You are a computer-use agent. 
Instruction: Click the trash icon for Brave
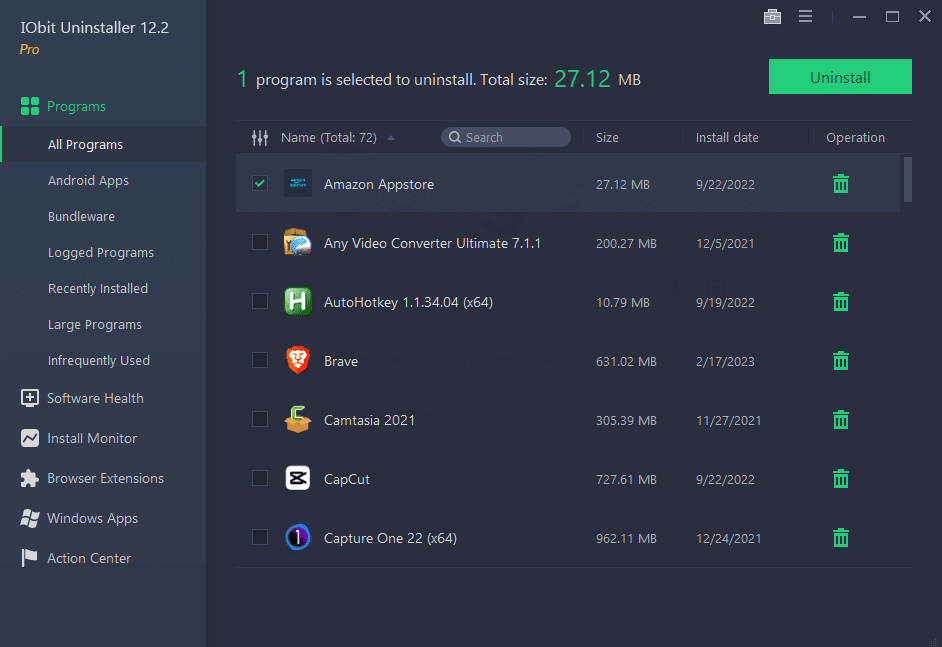840,361
